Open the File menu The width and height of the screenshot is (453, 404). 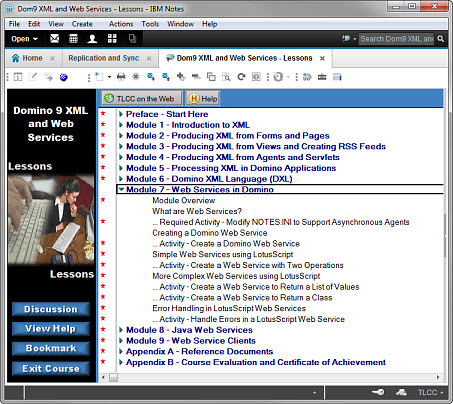coord(14,24)
